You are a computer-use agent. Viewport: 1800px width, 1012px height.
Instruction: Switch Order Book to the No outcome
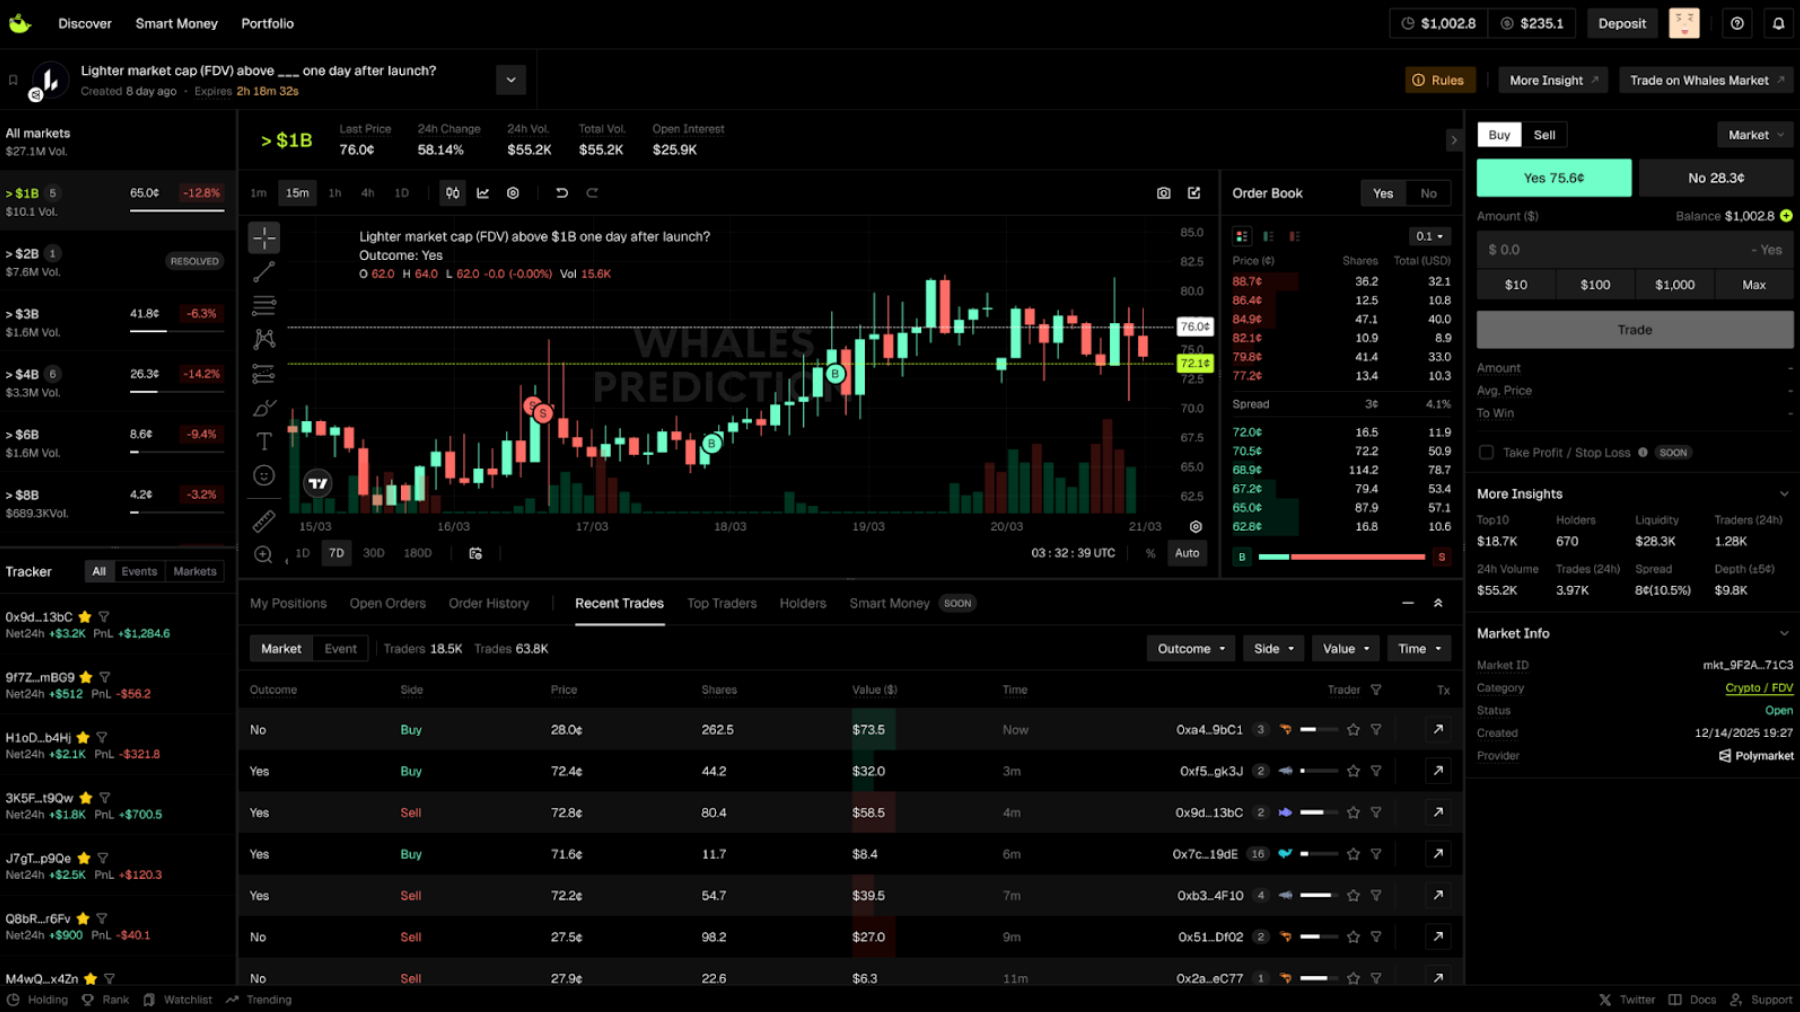[1428, 193]
